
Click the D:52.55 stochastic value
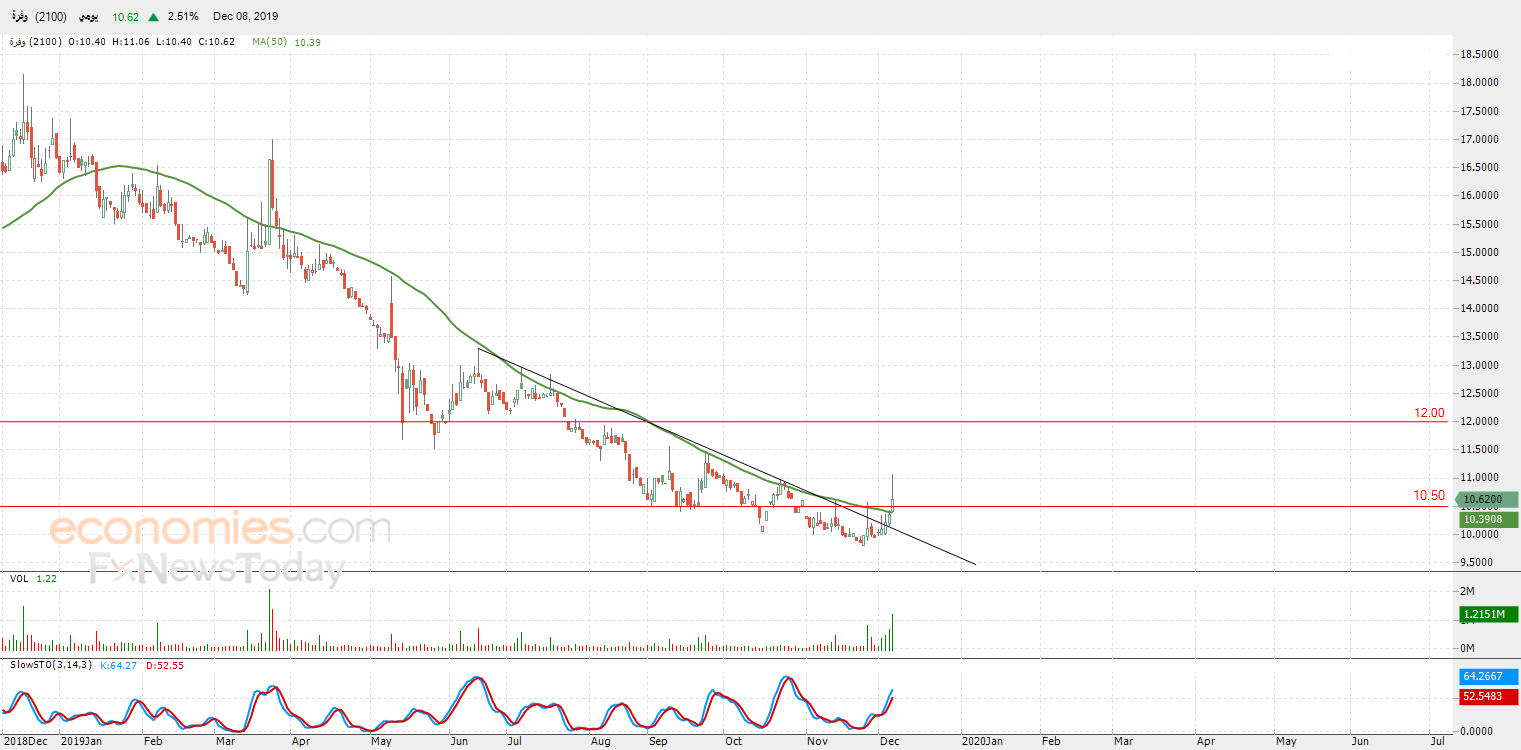click(x=165, y=664)
